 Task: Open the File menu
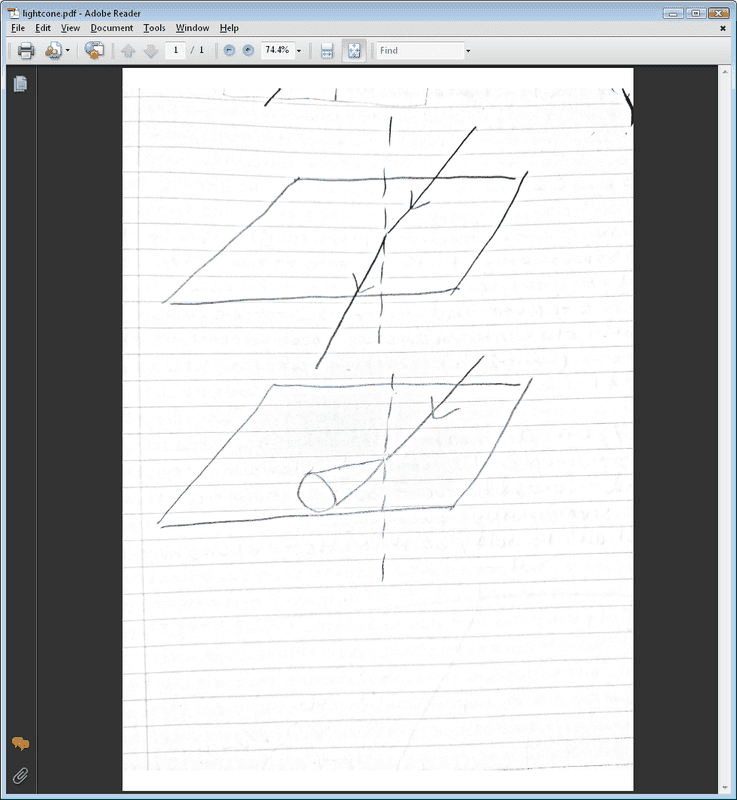point(18,28)
